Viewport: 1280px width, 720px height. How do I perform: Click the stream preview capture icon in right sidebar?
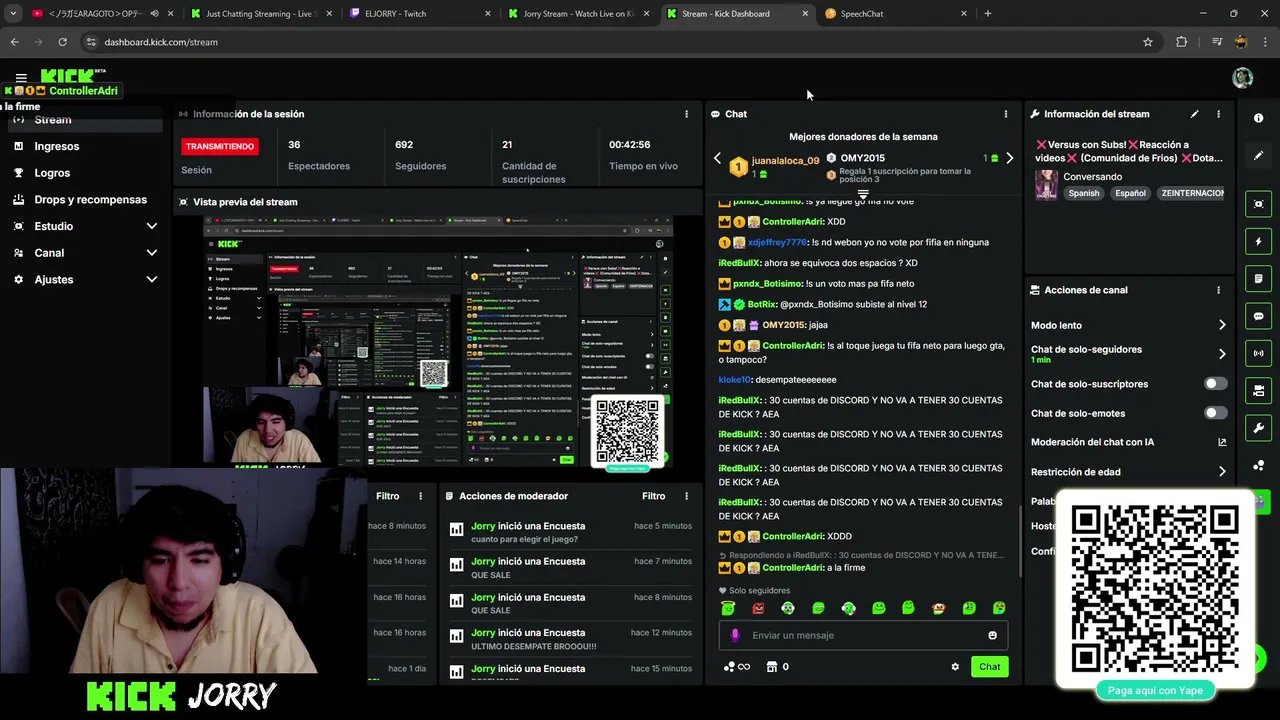tap(1258, 204)
